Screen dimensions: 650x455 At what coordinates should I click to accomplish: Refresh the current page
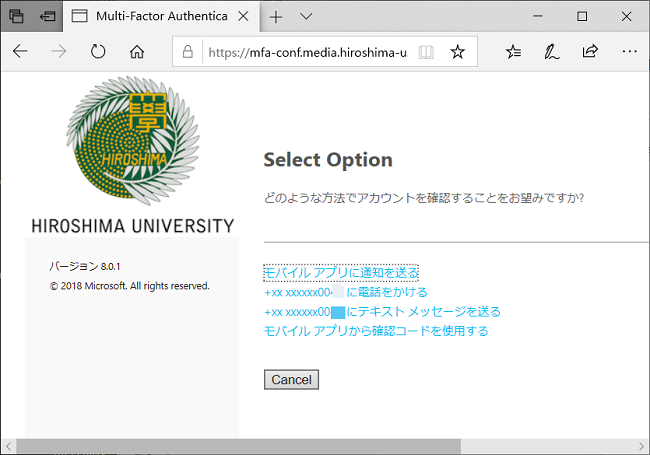coord(98,52)
